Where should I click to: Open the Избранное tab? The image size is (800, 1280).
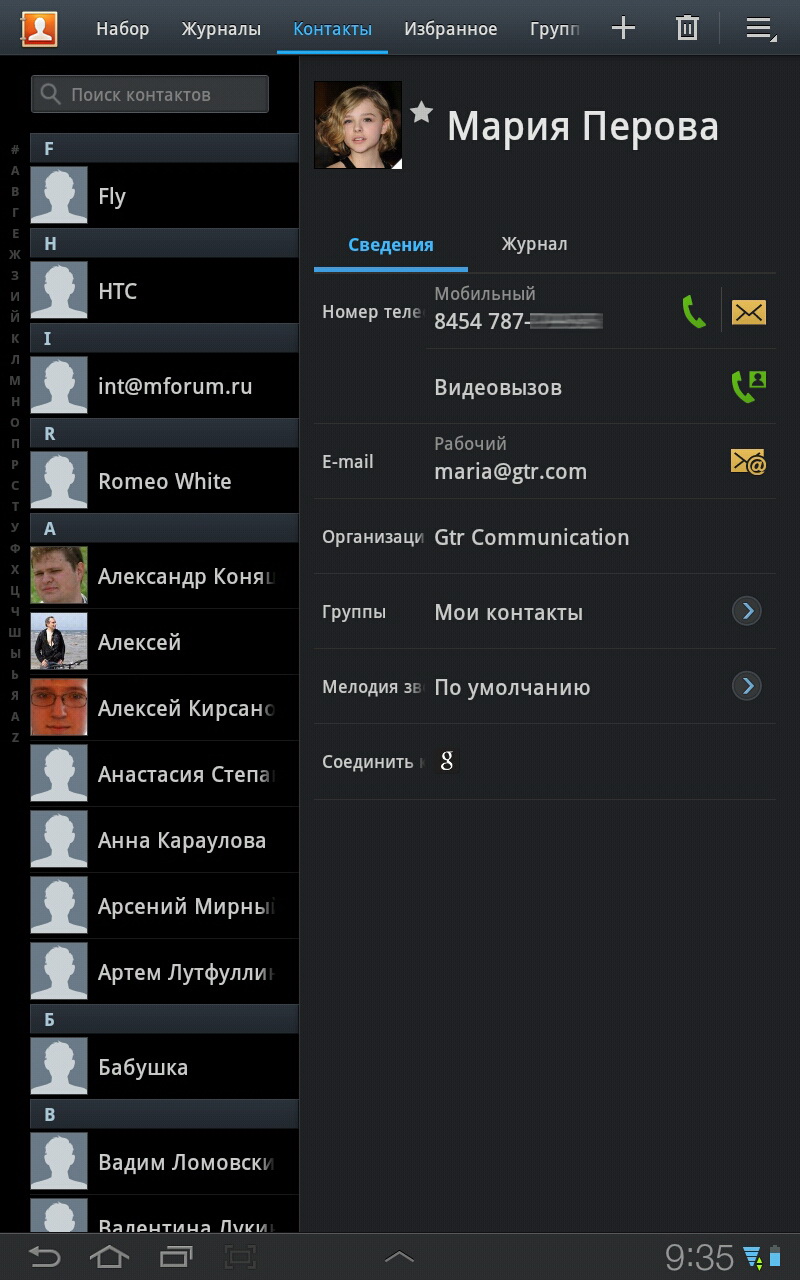(450, 29)
